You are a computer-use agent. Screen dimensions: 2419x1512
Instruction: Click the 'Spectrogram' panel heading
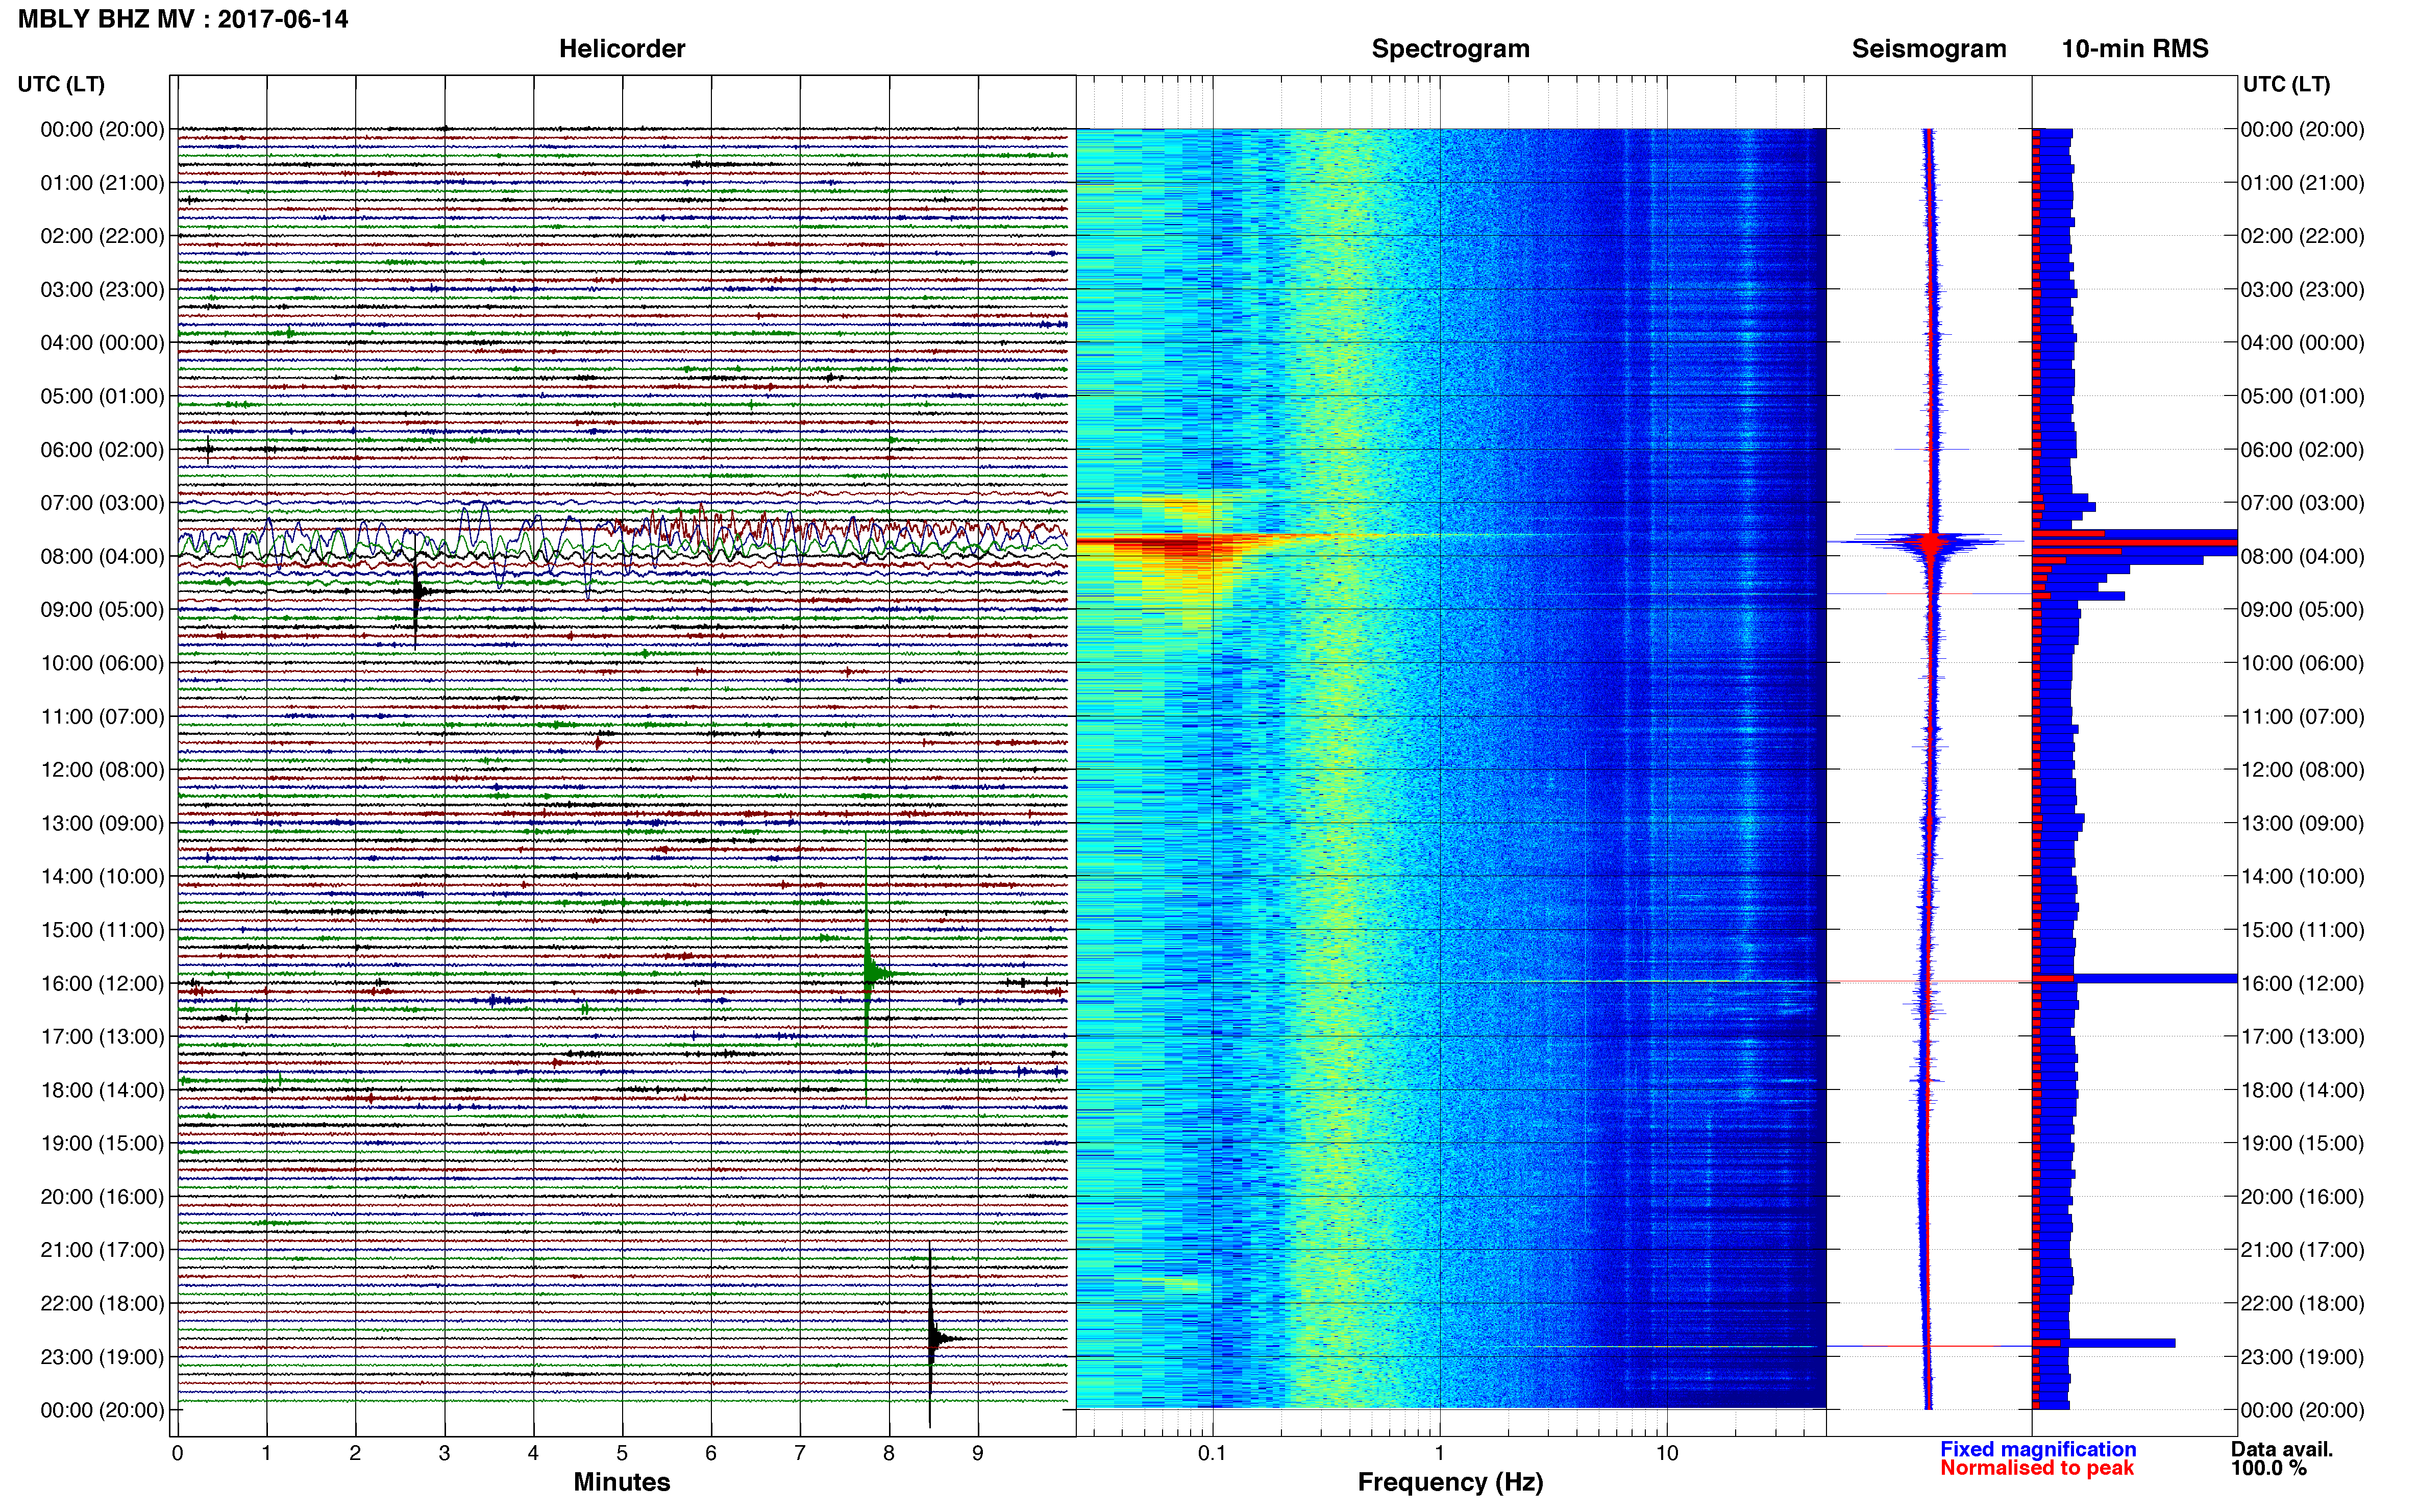pyautogui.click(x=1450, y=49)
